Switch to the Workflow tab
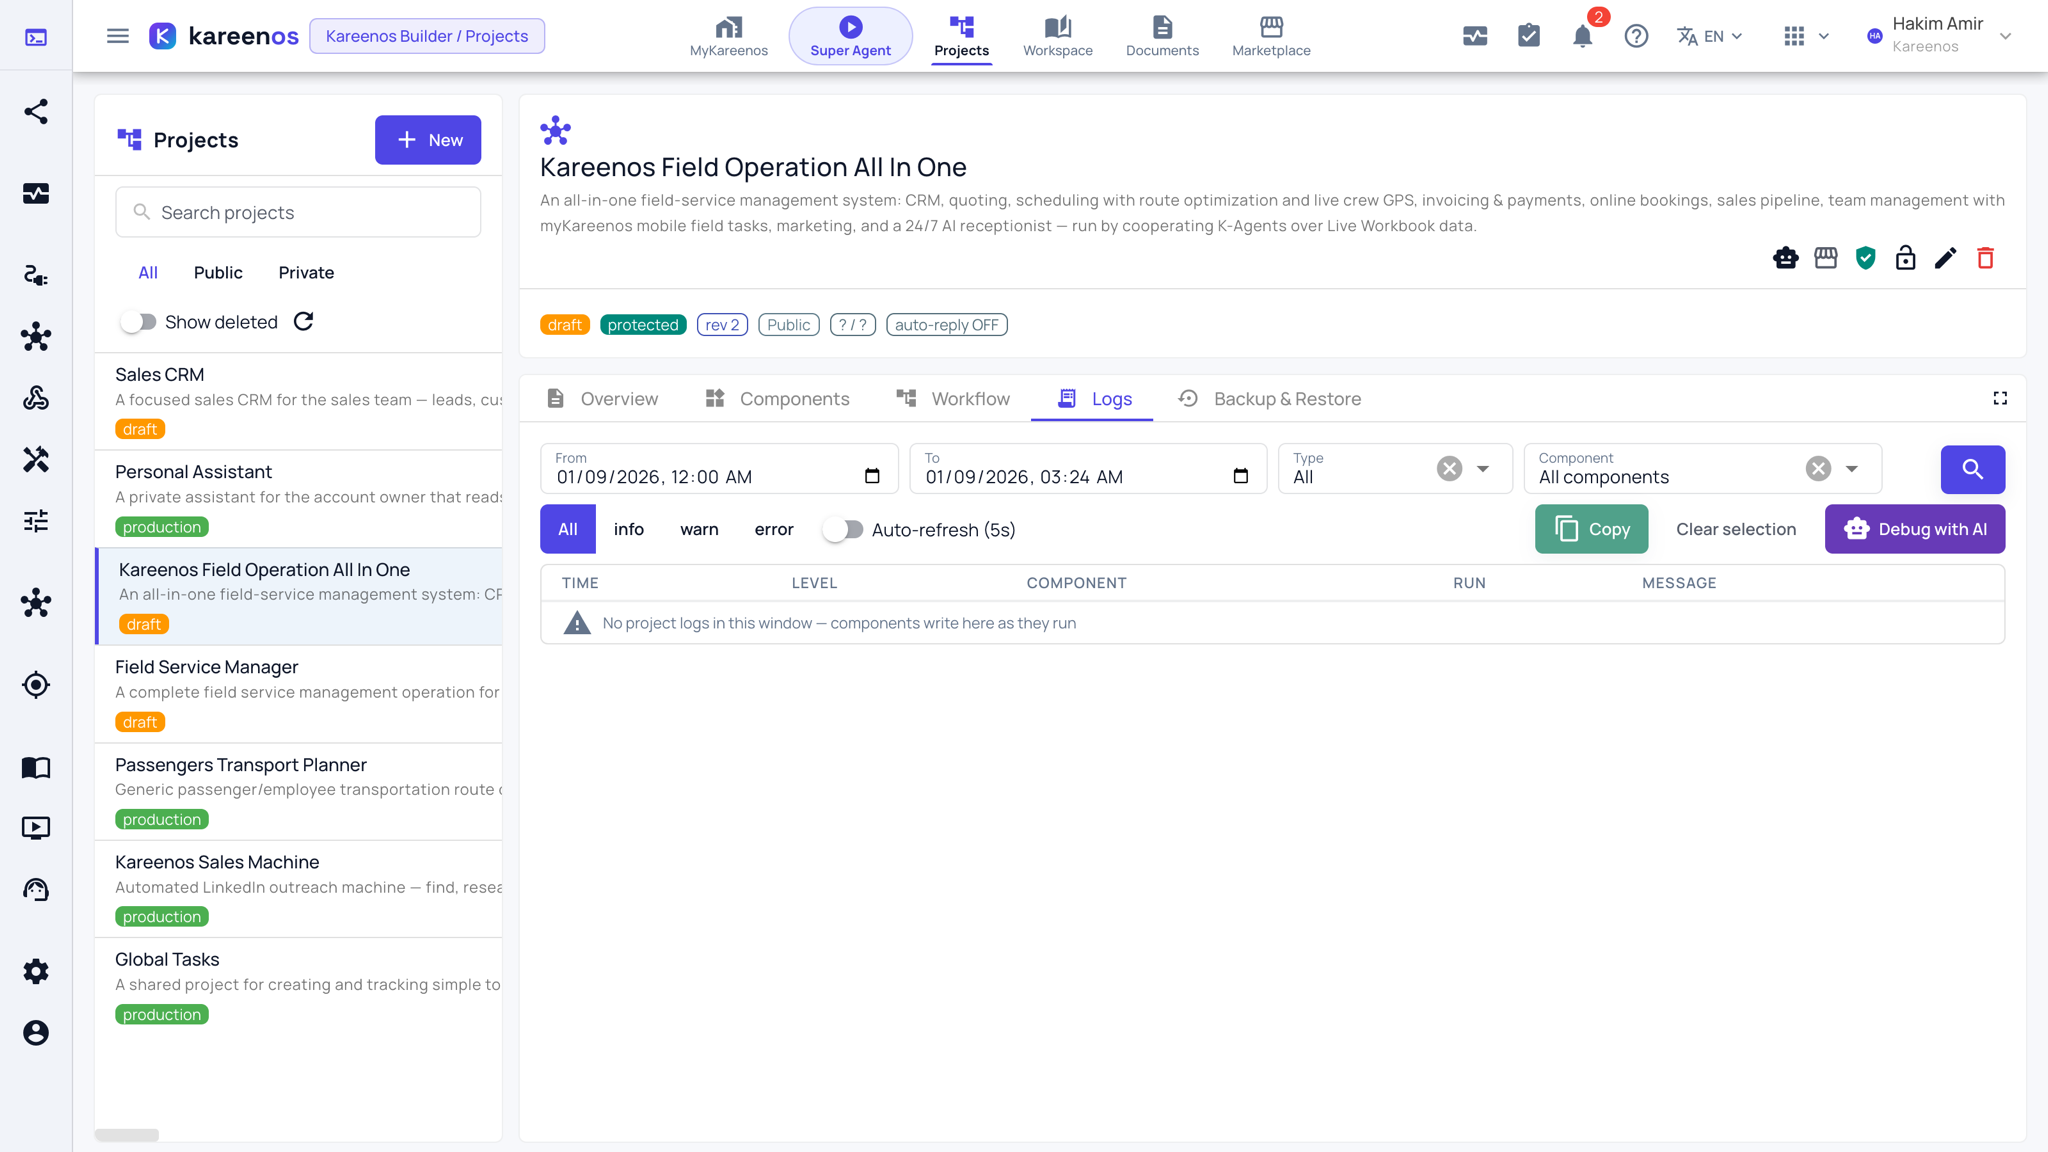 (953, 399)
